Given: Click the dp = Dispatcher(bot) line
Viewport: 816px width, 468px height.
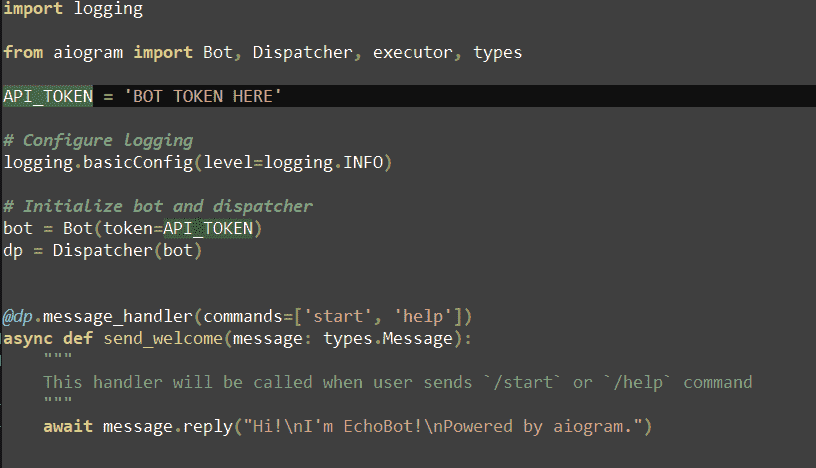Looking at the screenshot, I should tap(103, 251).
